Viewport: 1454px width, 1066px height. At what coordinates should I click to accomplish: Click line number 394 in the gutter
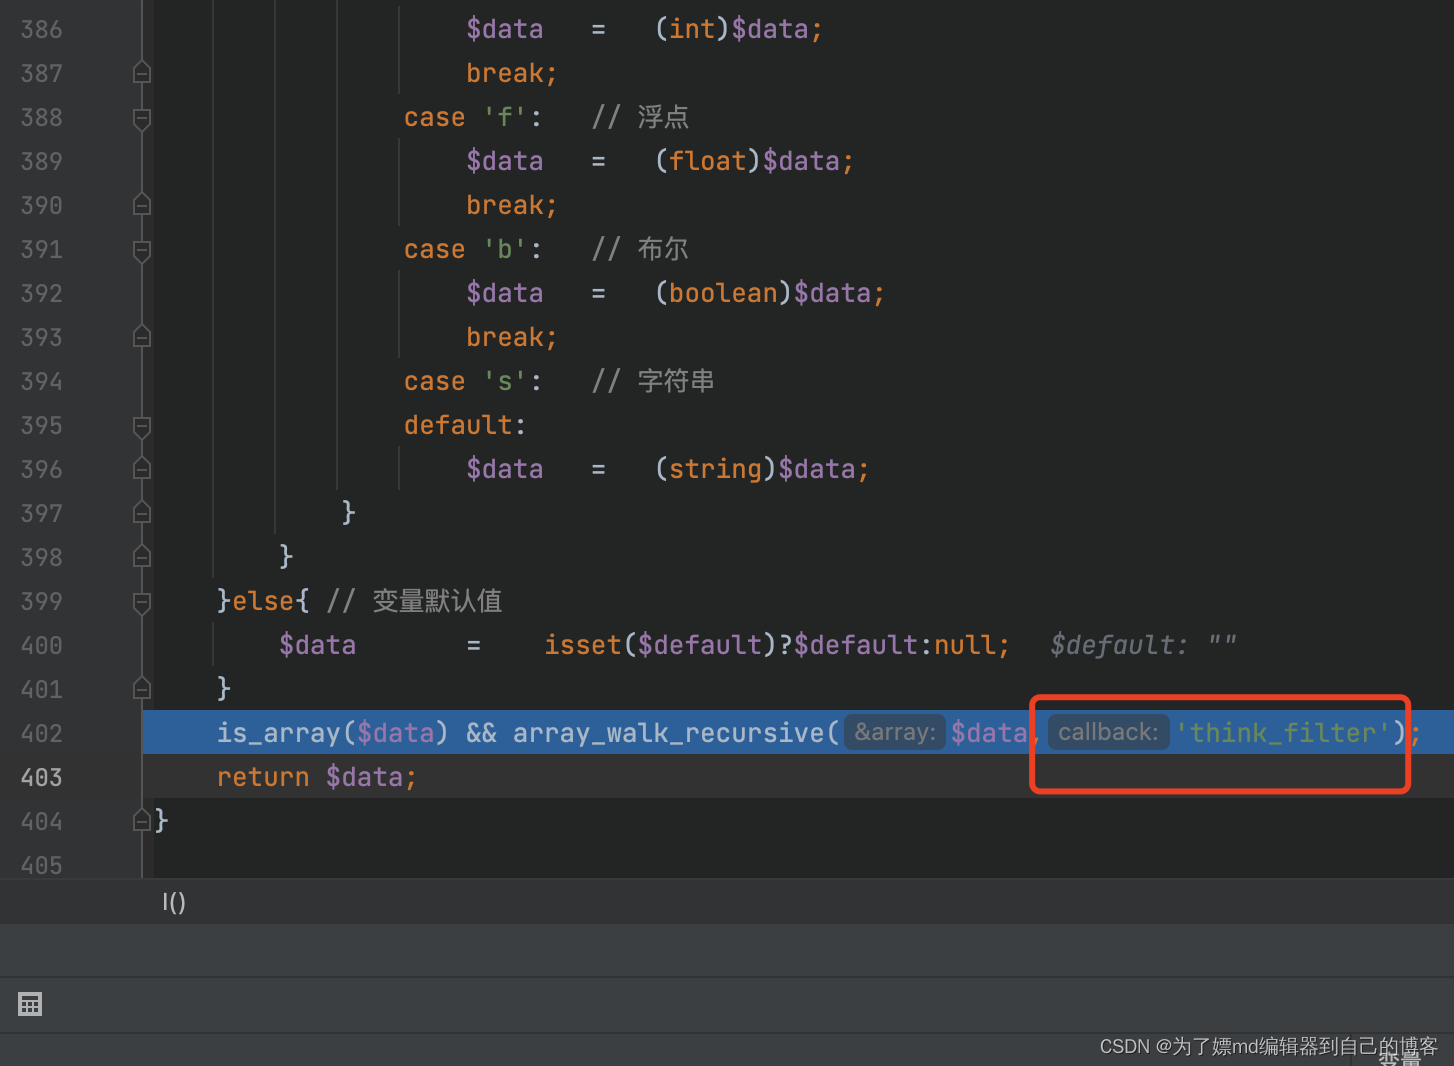[42, 381]
